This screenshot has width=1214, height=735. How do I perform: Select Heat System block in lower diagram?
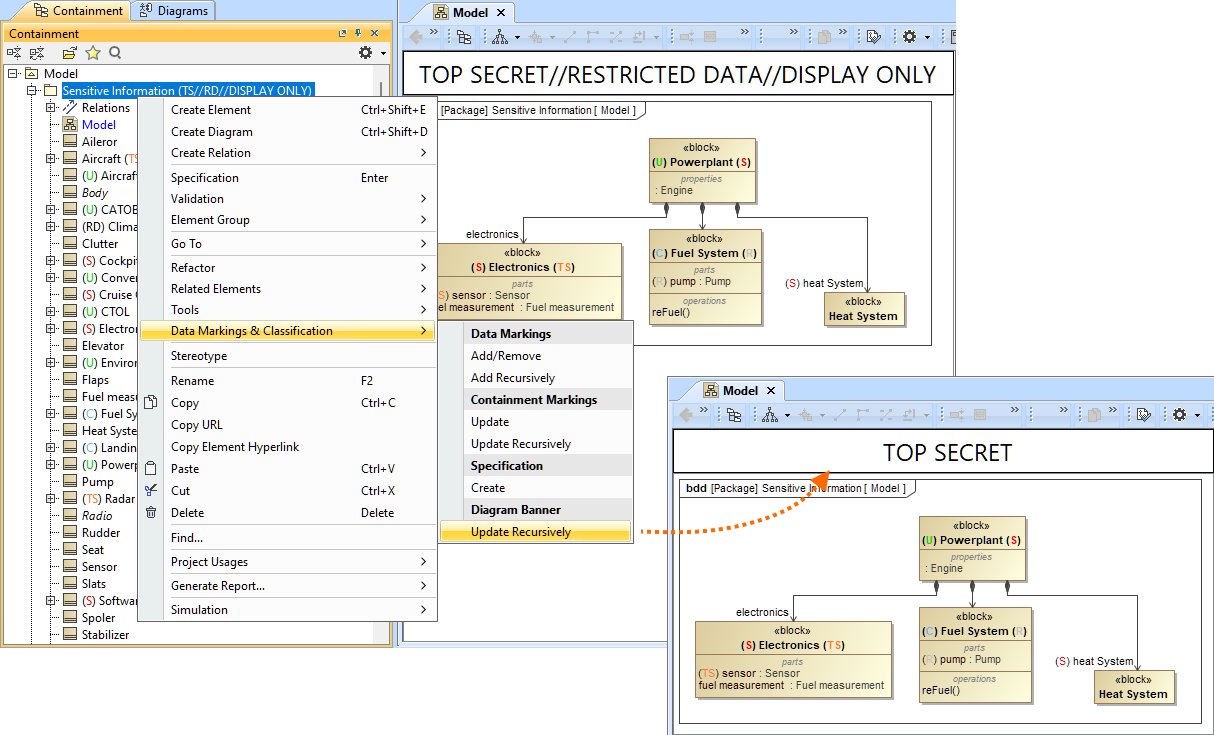[x=1133, y=686]
